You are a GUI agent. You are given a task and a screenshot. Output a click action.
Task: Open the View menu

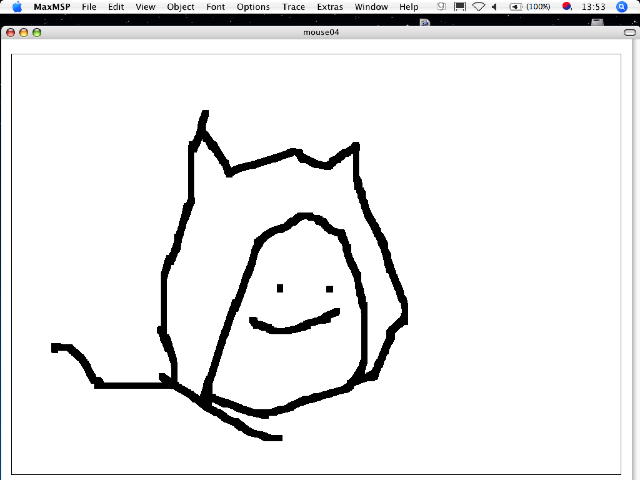pos(145,7)
